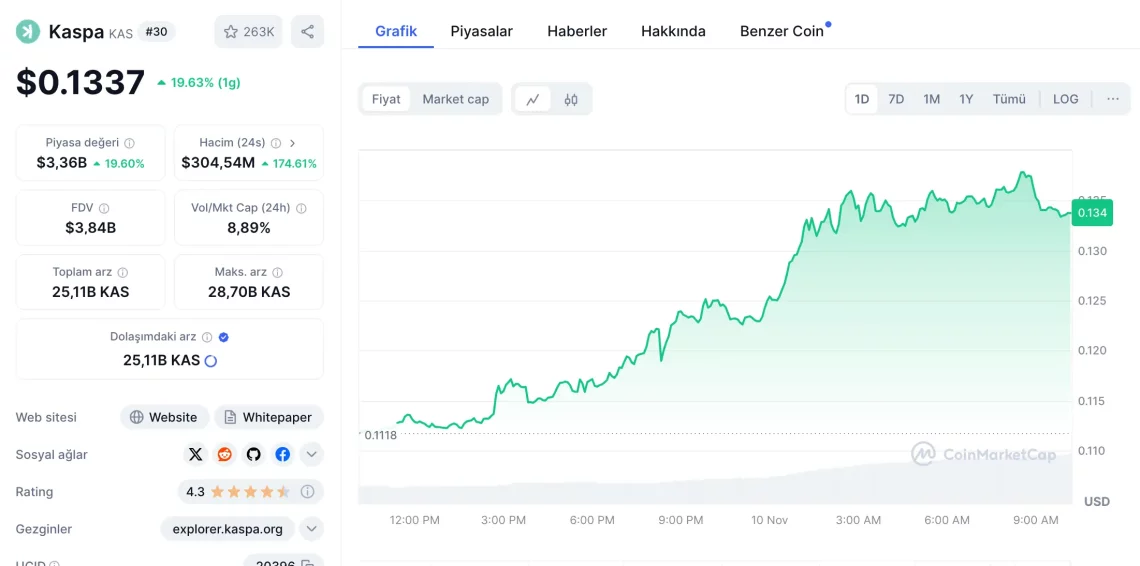Click the $3,84B FDV value
This screenshot has height=566, width=1140.
pyautogui.click(x=90, y=228)
